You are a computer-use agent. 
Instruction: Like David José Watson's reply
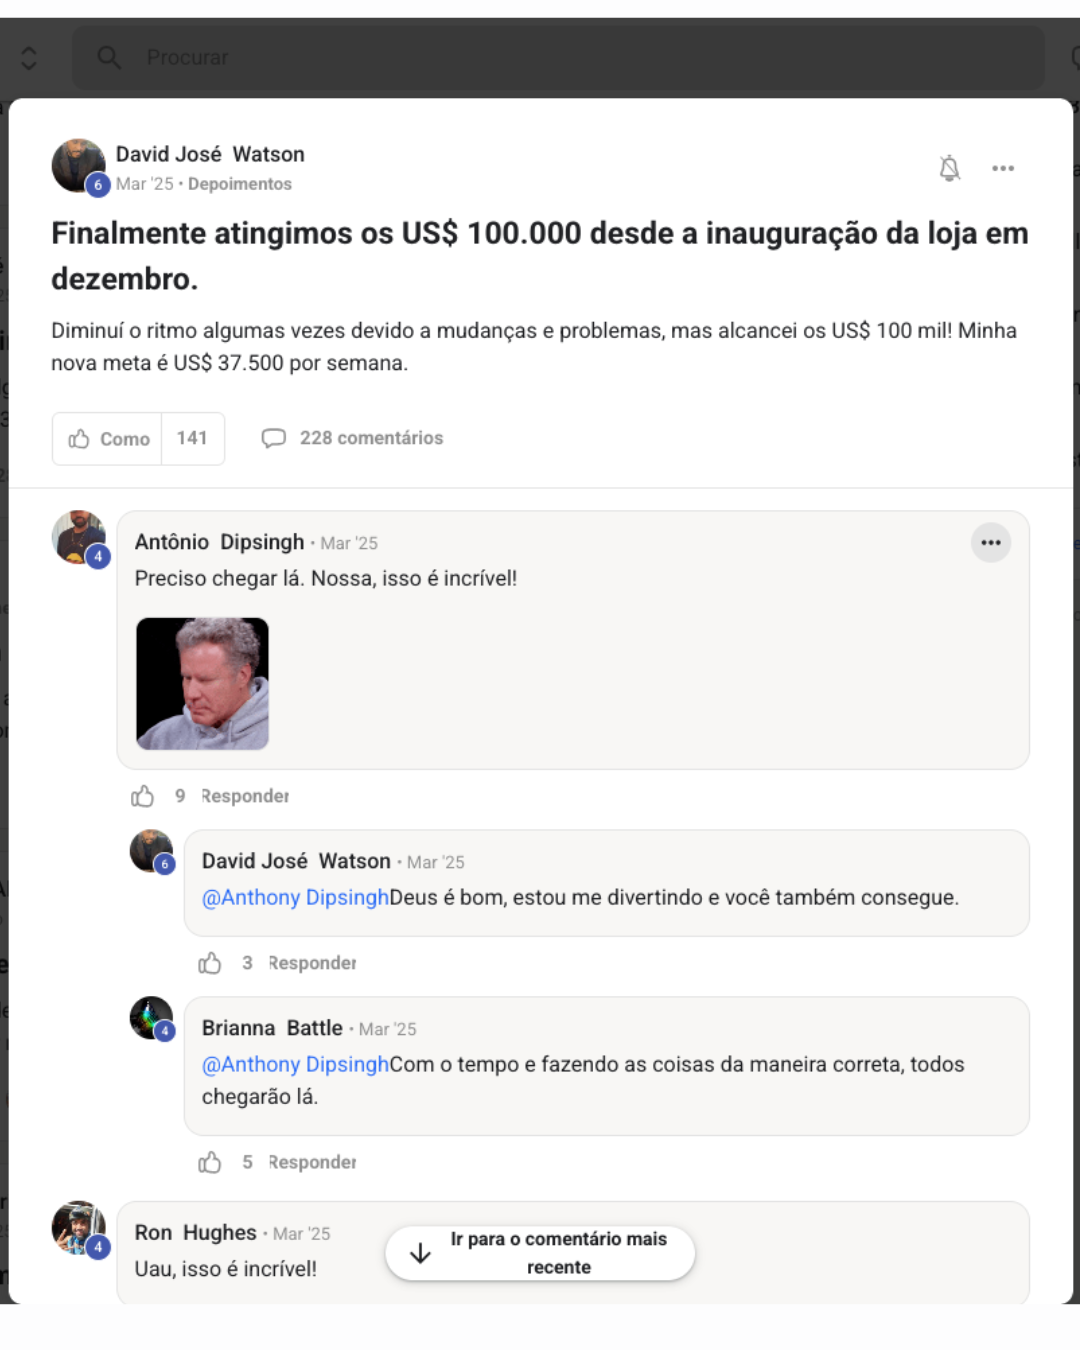tap(209, 963)
